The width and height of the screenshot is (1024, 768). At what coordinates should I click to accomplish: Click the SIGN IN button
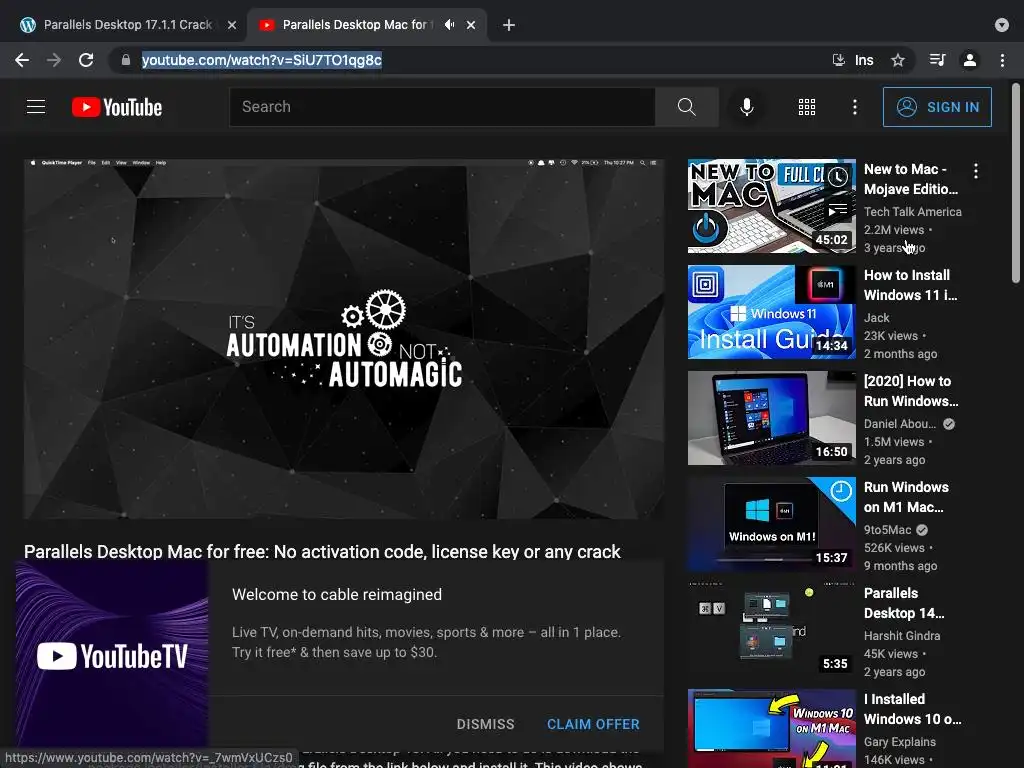(x=937, y=106)
